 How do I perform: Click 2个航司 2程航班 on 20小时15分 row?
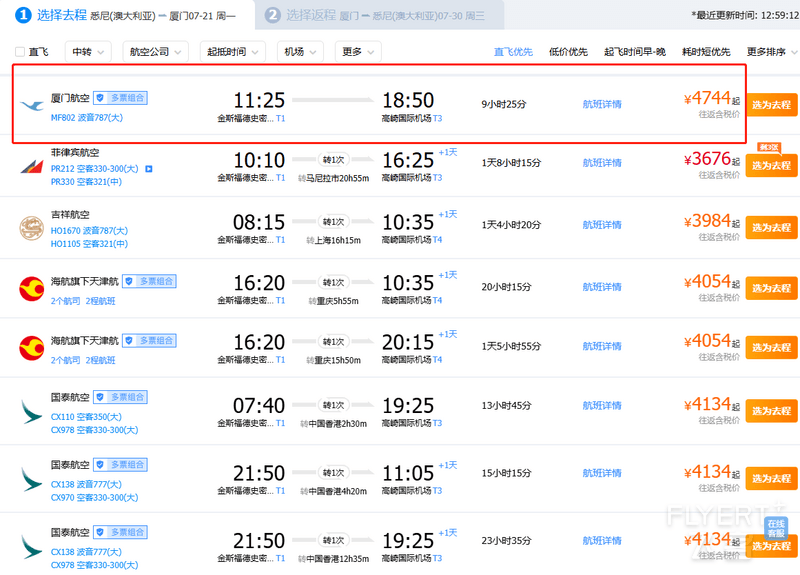tap(83, 301)
